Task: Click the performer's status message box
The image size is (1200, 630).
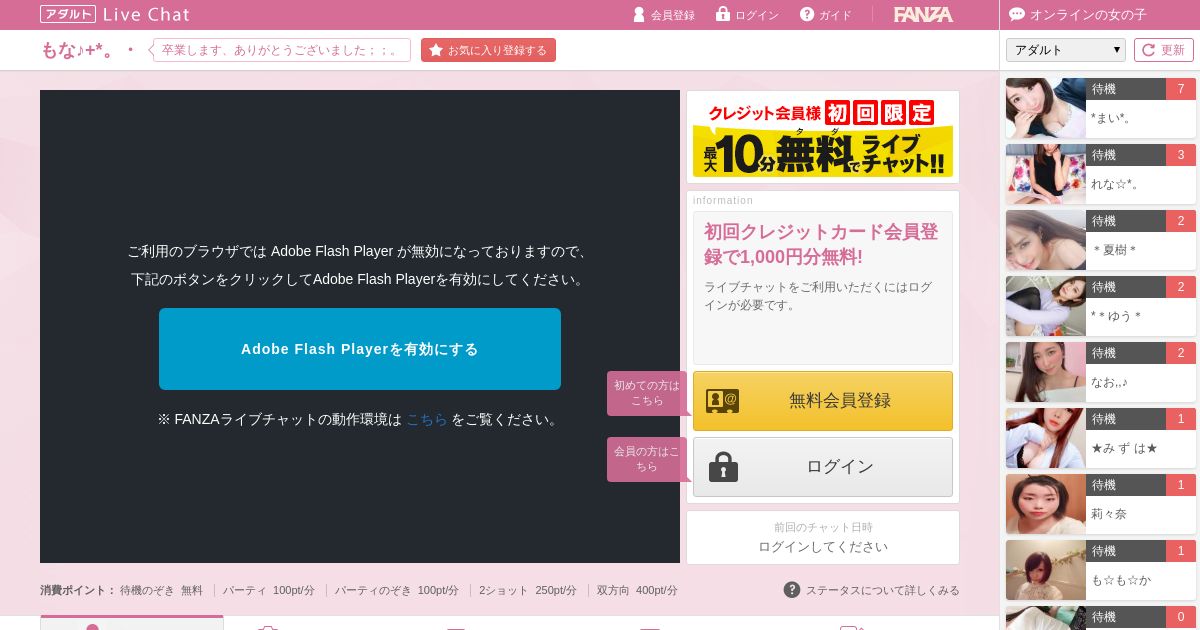Action: [x=281, y=50]
